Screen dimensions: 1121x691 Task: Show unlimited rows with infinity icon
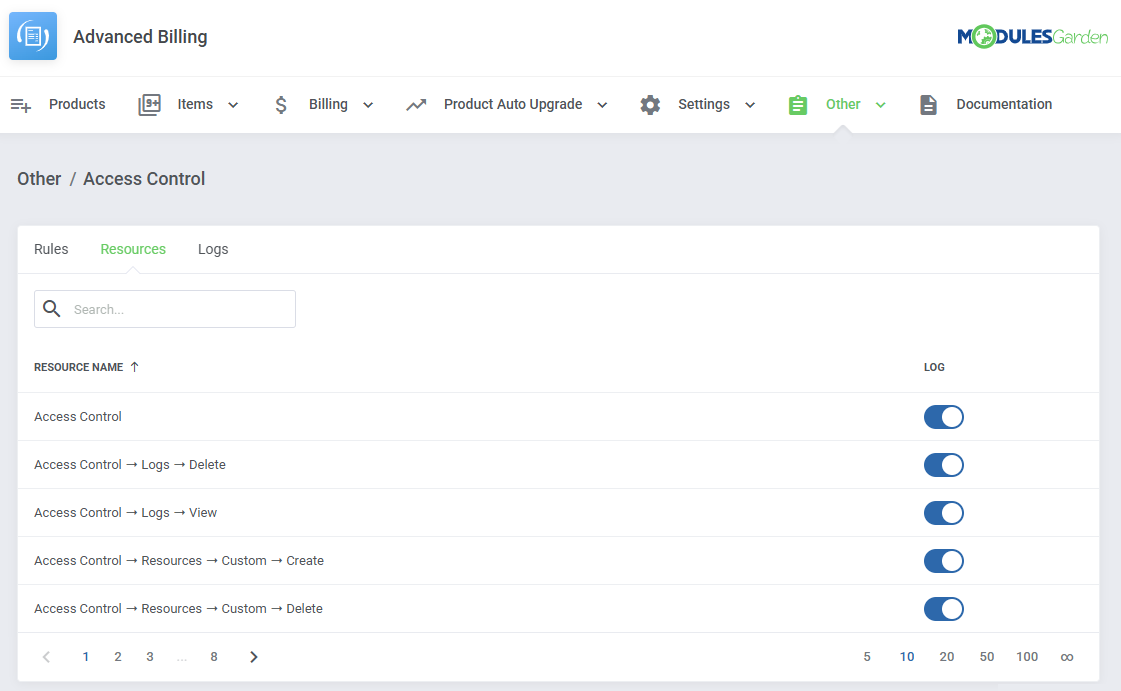pyautogui.click(x=1067, y=657)
